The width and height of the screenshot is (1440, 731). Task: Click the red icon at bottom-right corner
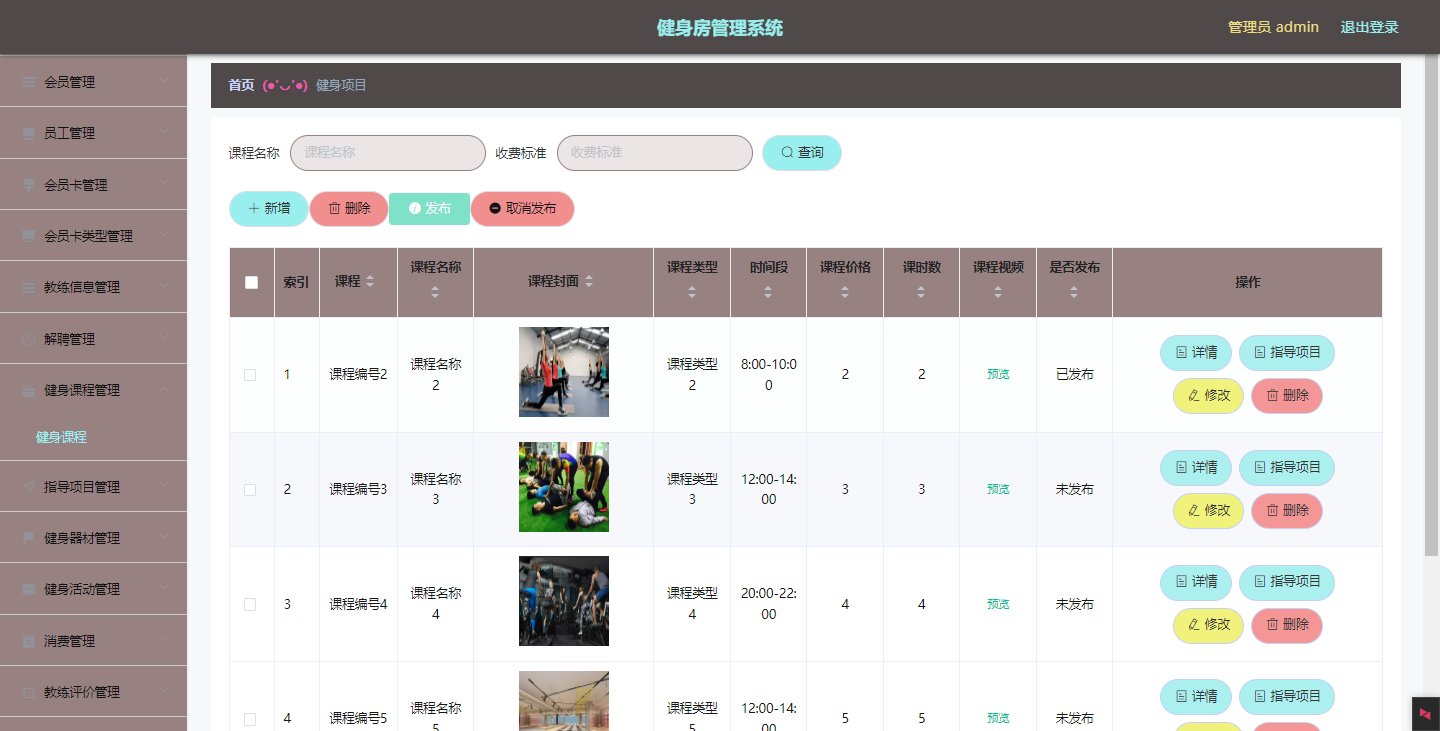click(x=1425, y=713)
